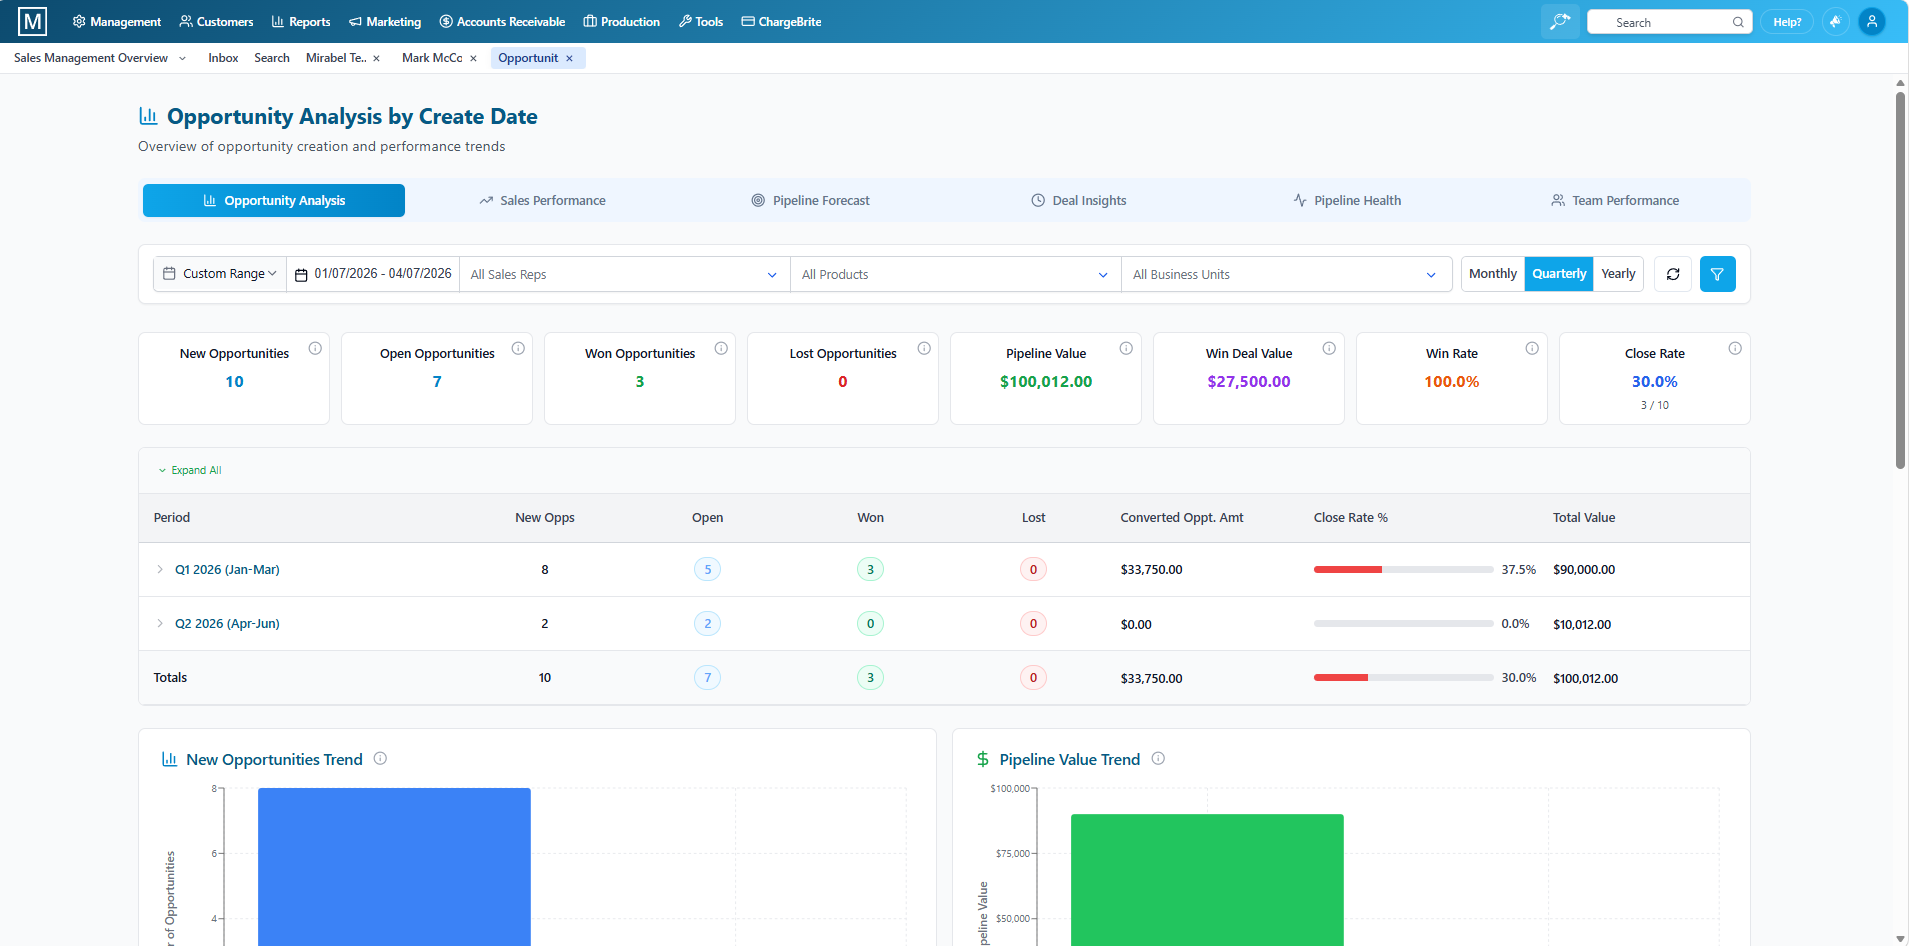Open the wrench search tool icon
This screenshot has height=946, width=1911.
[1560, 21]
